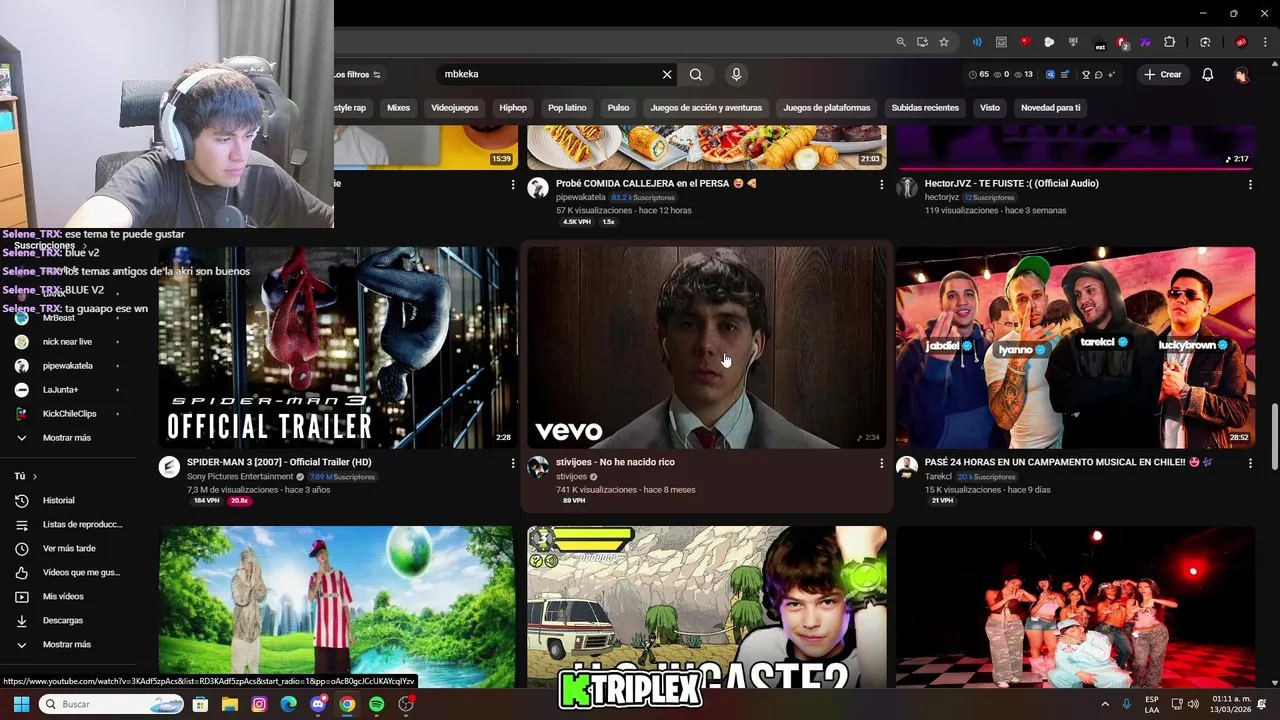1280x720 pixels.
Task: Select the Pulso filter chip
Action: (x=618, y=107)
